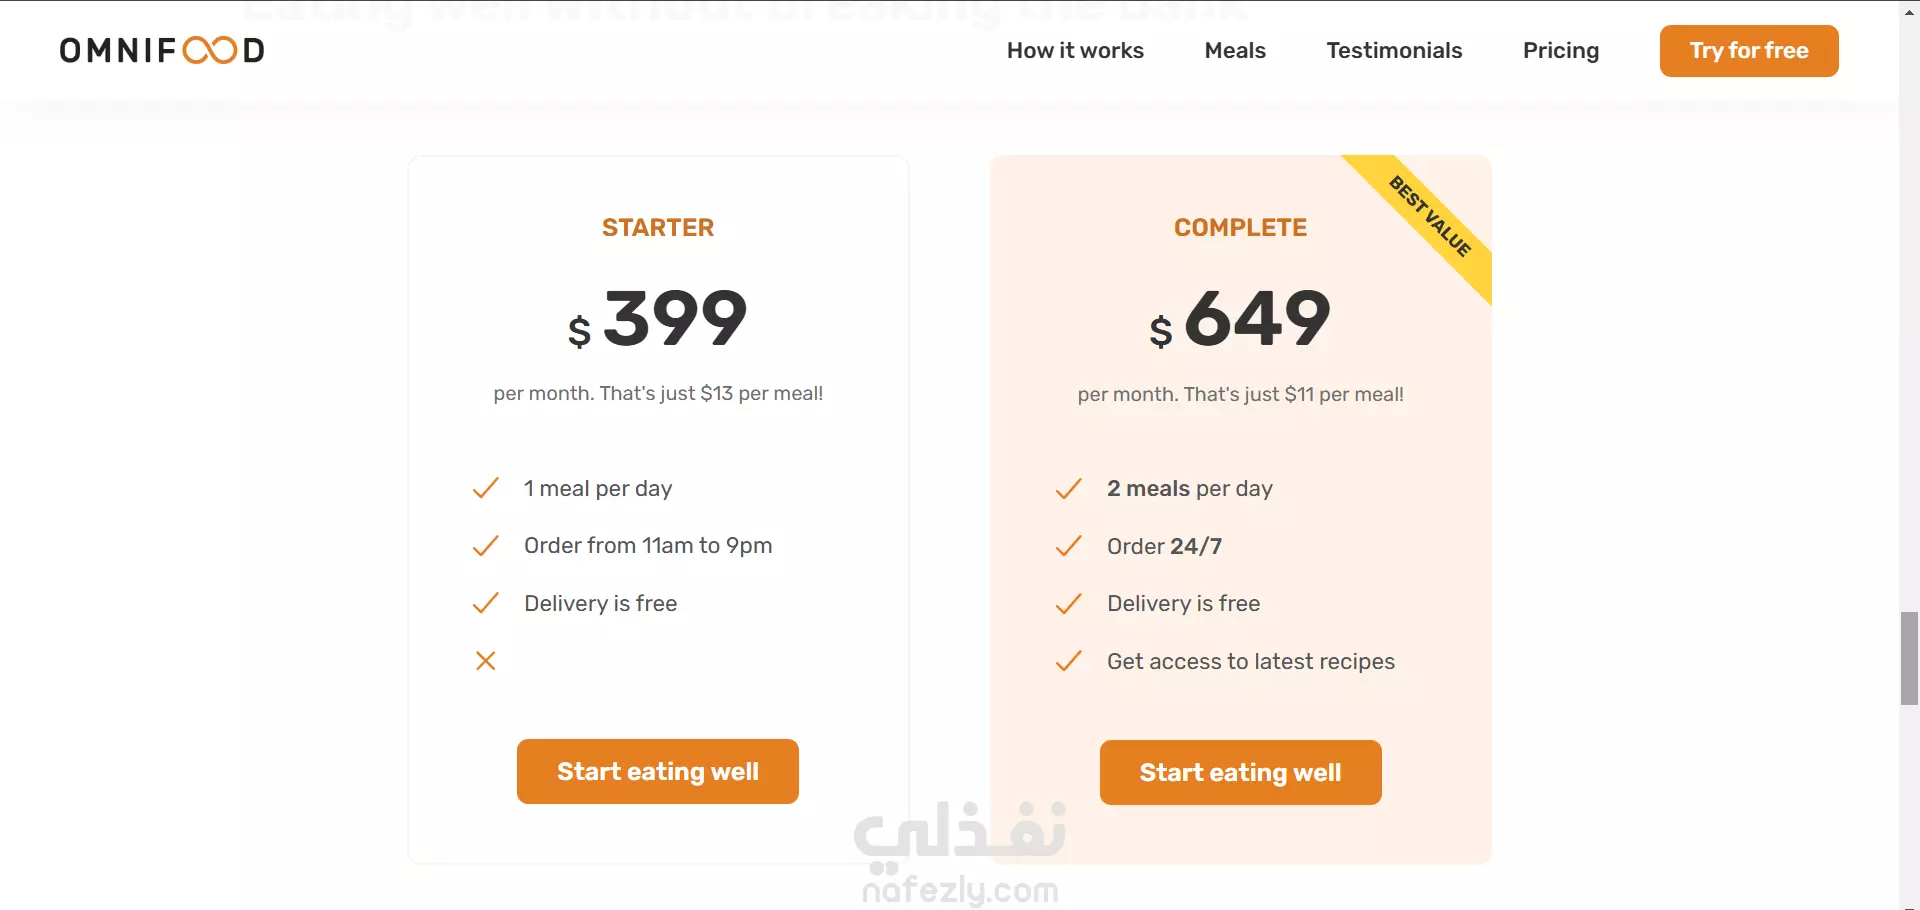Click the page vertical scrollbar thumb

[1909, 659]
